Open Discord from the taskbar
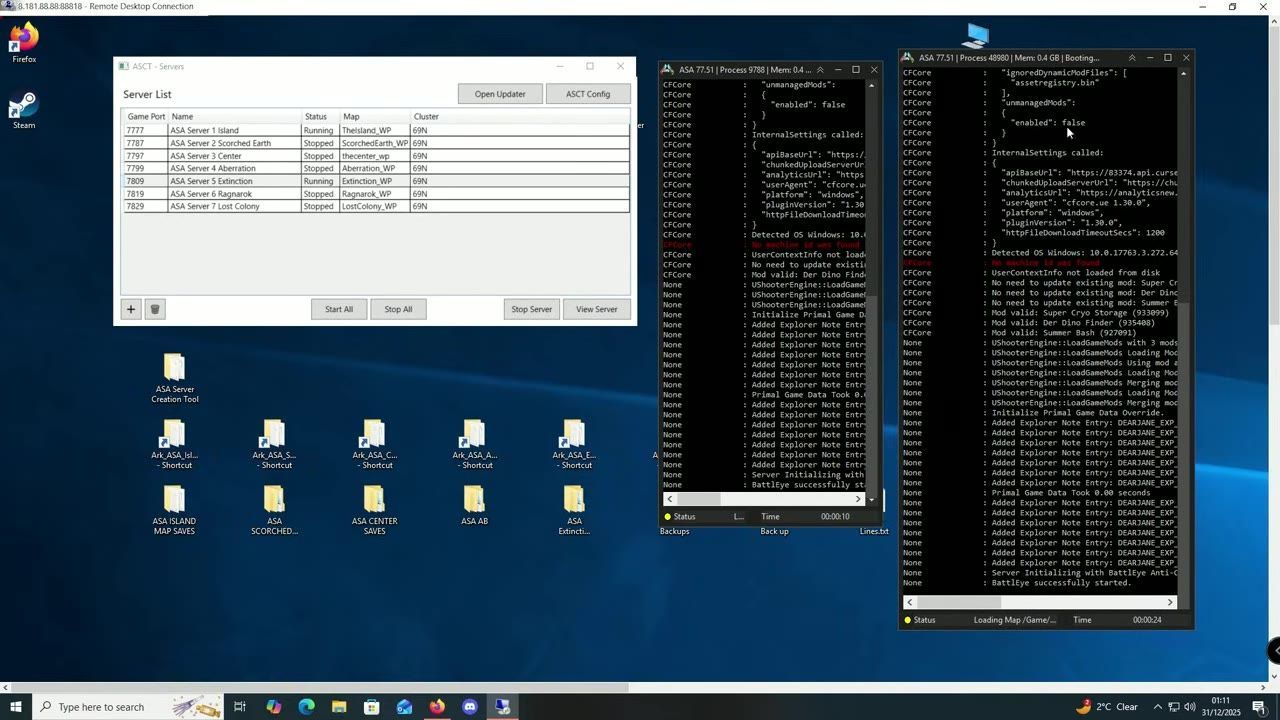Image resolution: width=1280 pixels, height=720 pixels. 470,707
